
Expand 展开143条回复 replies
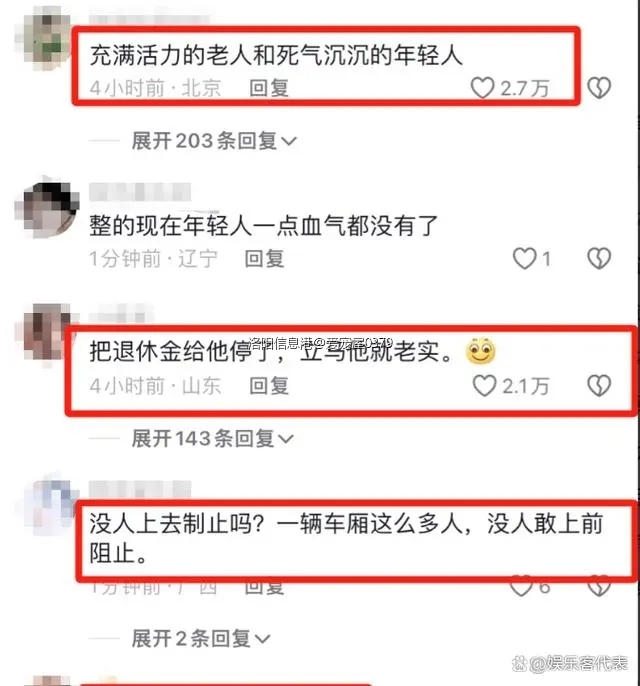coord(212,438)
